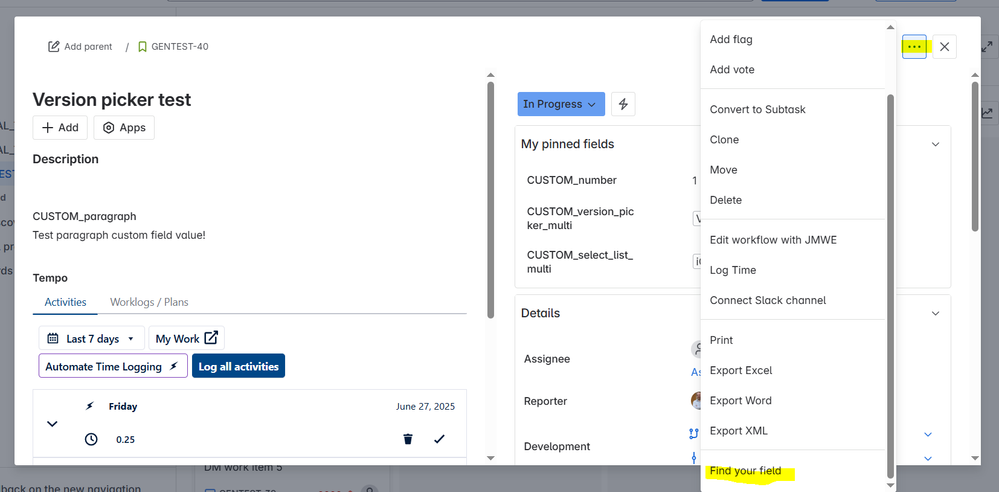Open the Last 7 days date dropdown
This screenshot has height=492, width=999.
coord(92,338)
